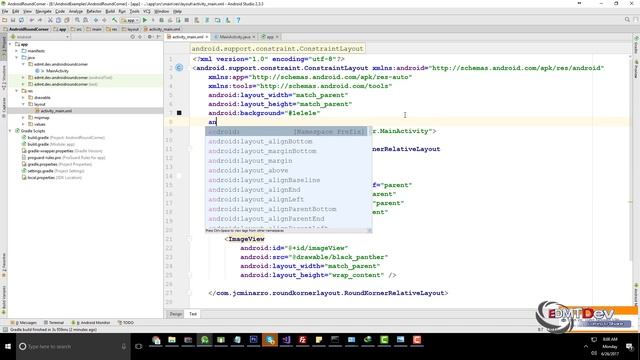Click the Copy toolbar icon
This screenshot has width=640, height=360.
(58, 20)
